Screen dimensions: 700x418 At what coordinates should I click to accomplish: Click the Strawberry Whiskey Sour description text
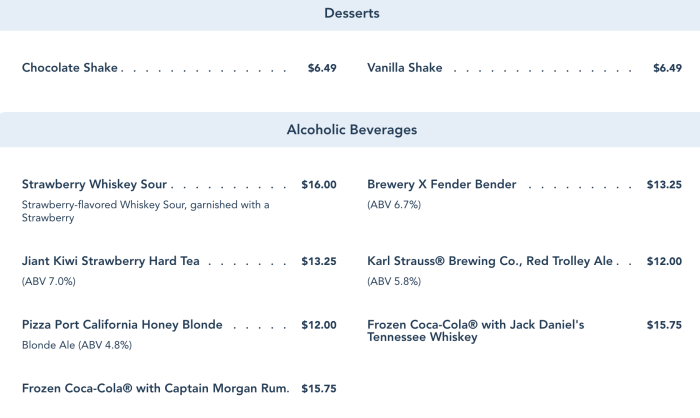pos(146,211)
